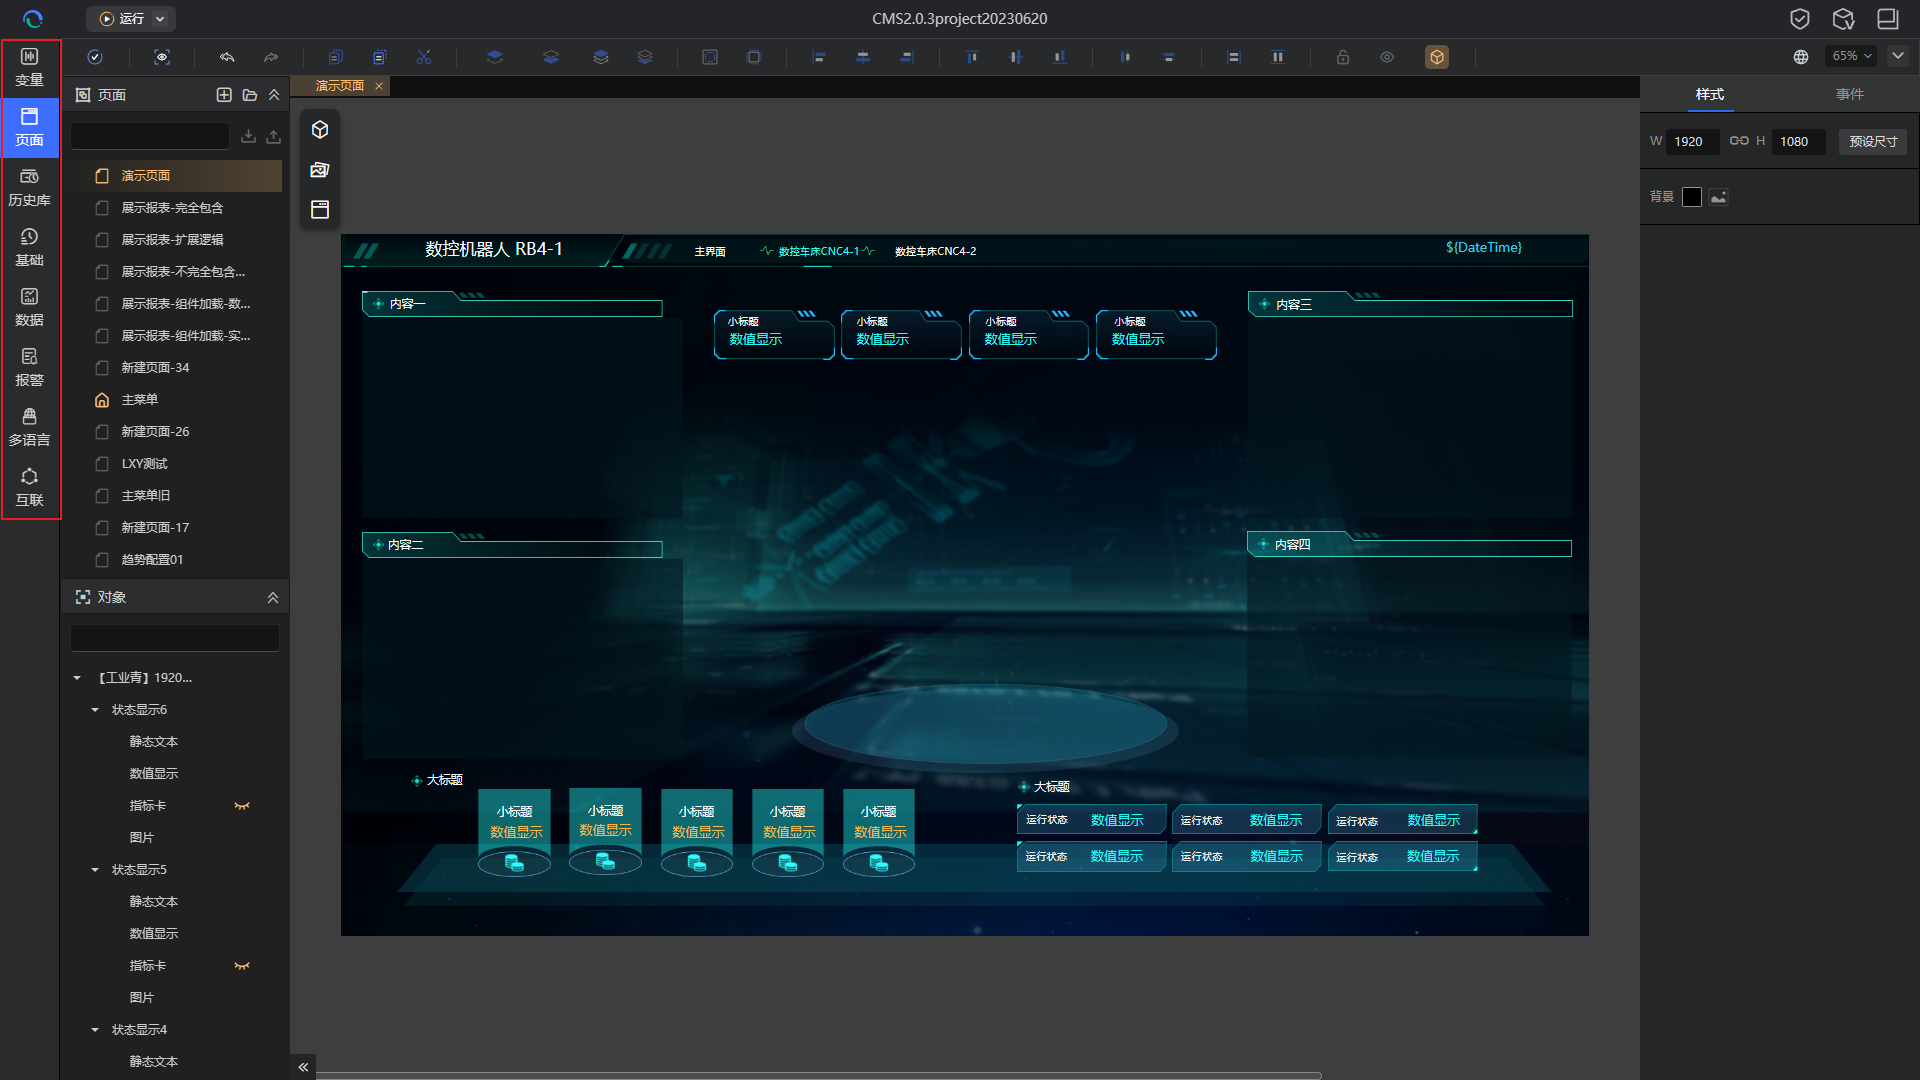
Task: Toggle the visibility eye icon in toolbar
Action: tap(1387, 57)
